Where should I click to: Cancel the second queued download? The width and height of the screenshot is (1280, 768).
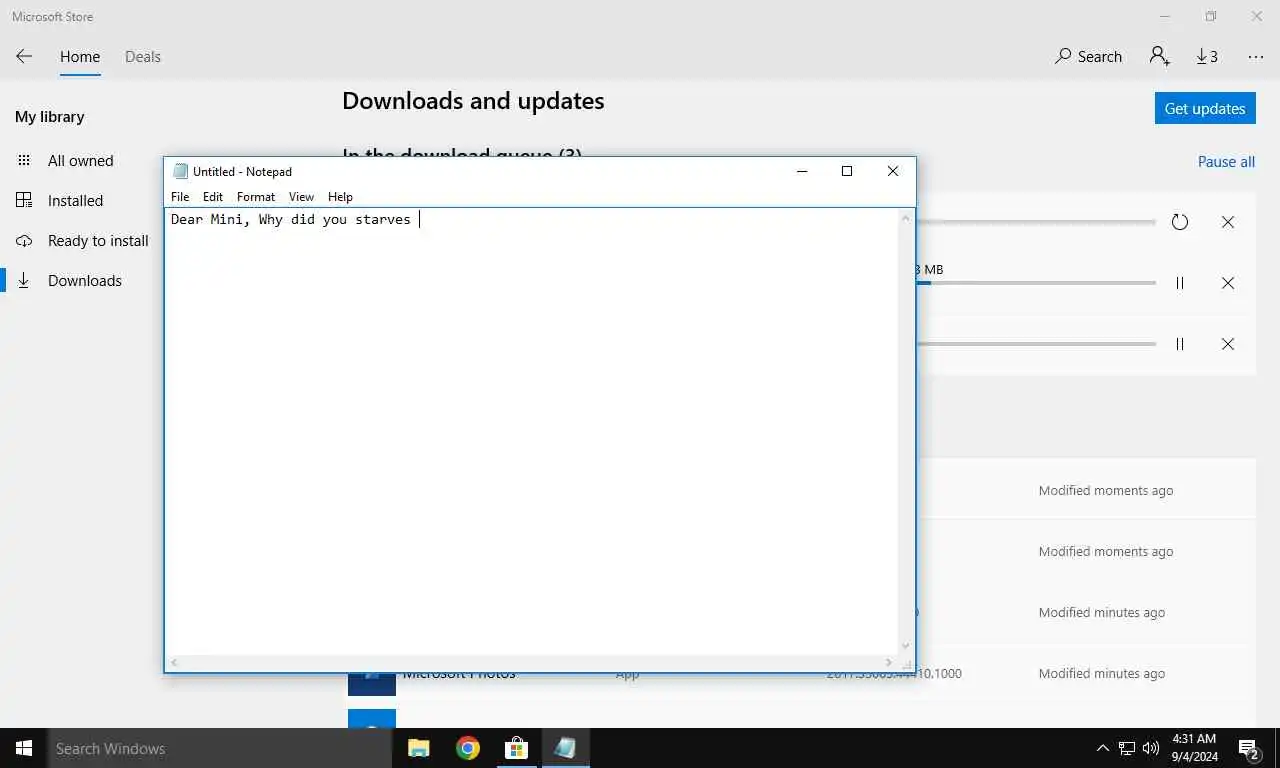[1228, 283]
